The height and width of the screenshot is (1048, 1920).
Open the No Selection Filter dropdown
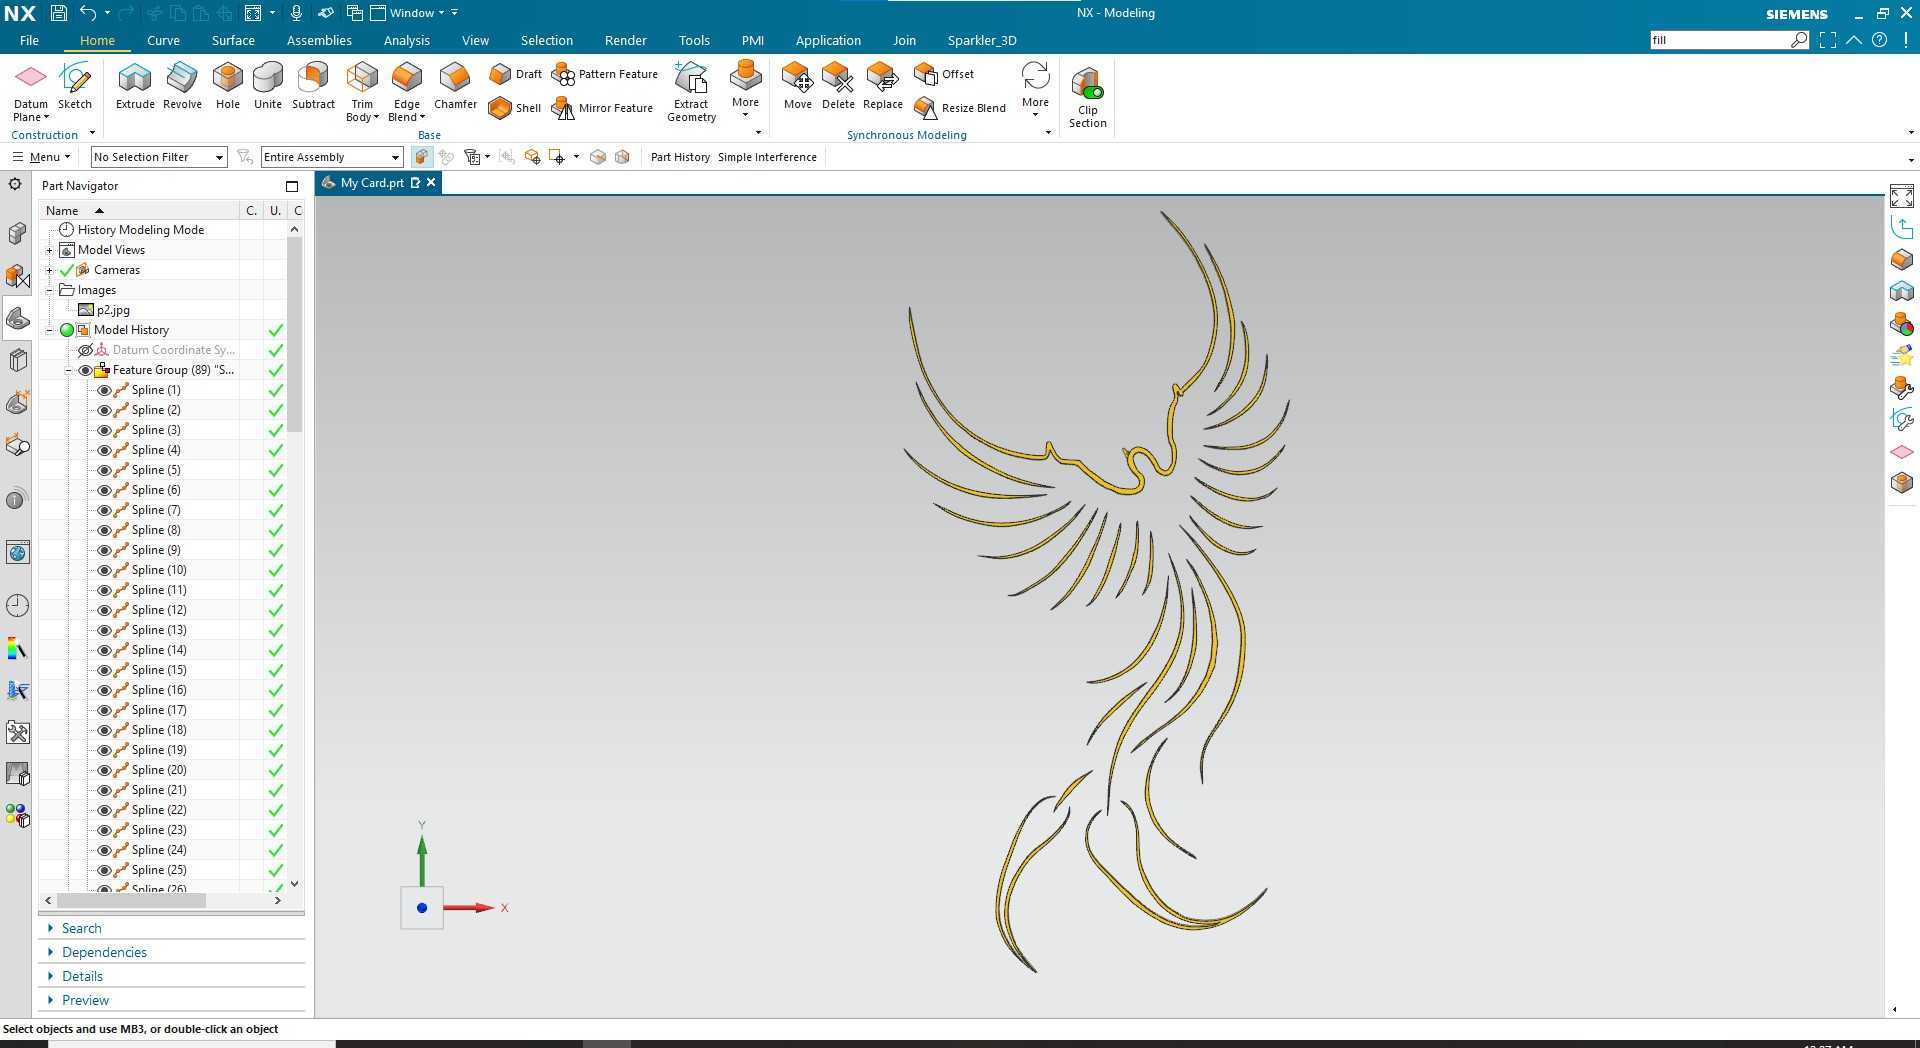[x=159, y=157]
